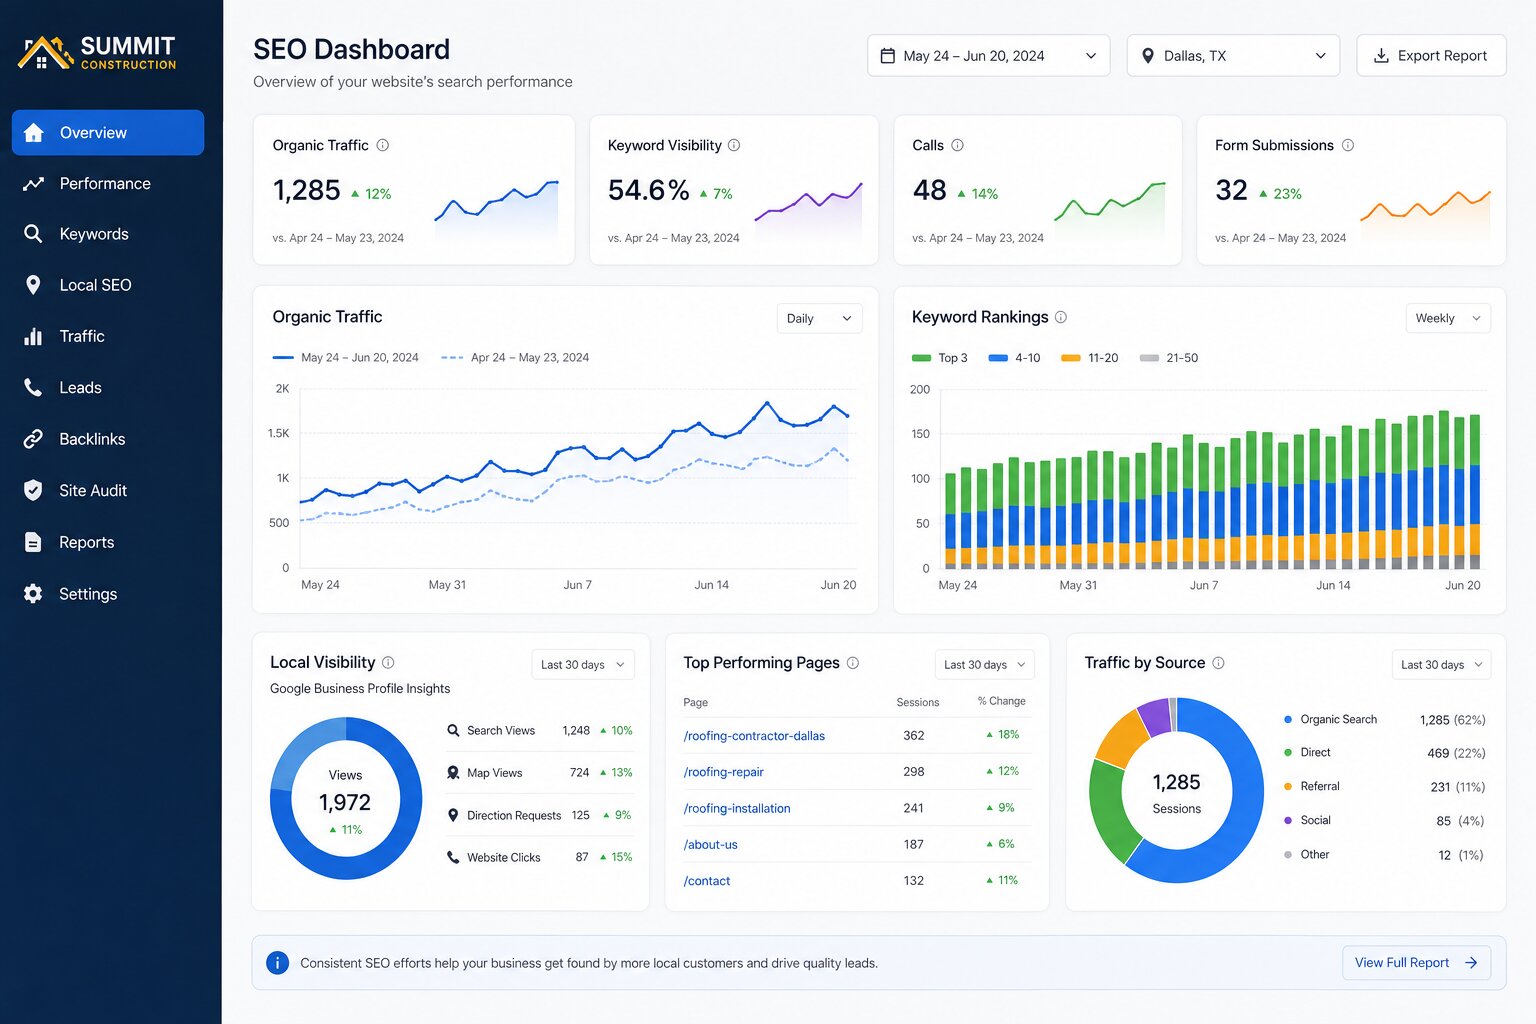The width and height of the screenshot is (1536, 1024).
Task: Click the Sessions column header
Action: (917, 702)
